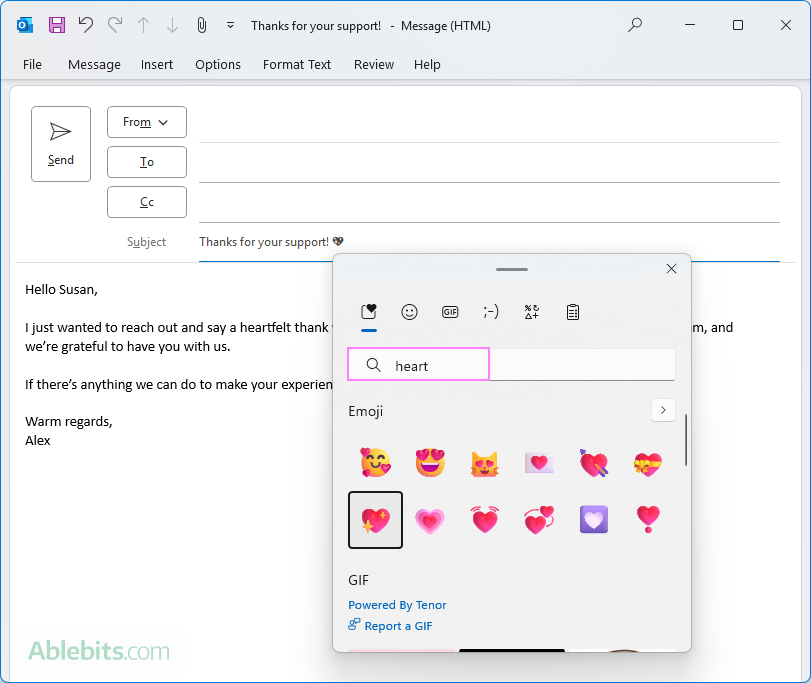Image resolution: width=811 pixels, height=683 pixels.
Task: Select the smiley face Emoji category
Action: 409,312
